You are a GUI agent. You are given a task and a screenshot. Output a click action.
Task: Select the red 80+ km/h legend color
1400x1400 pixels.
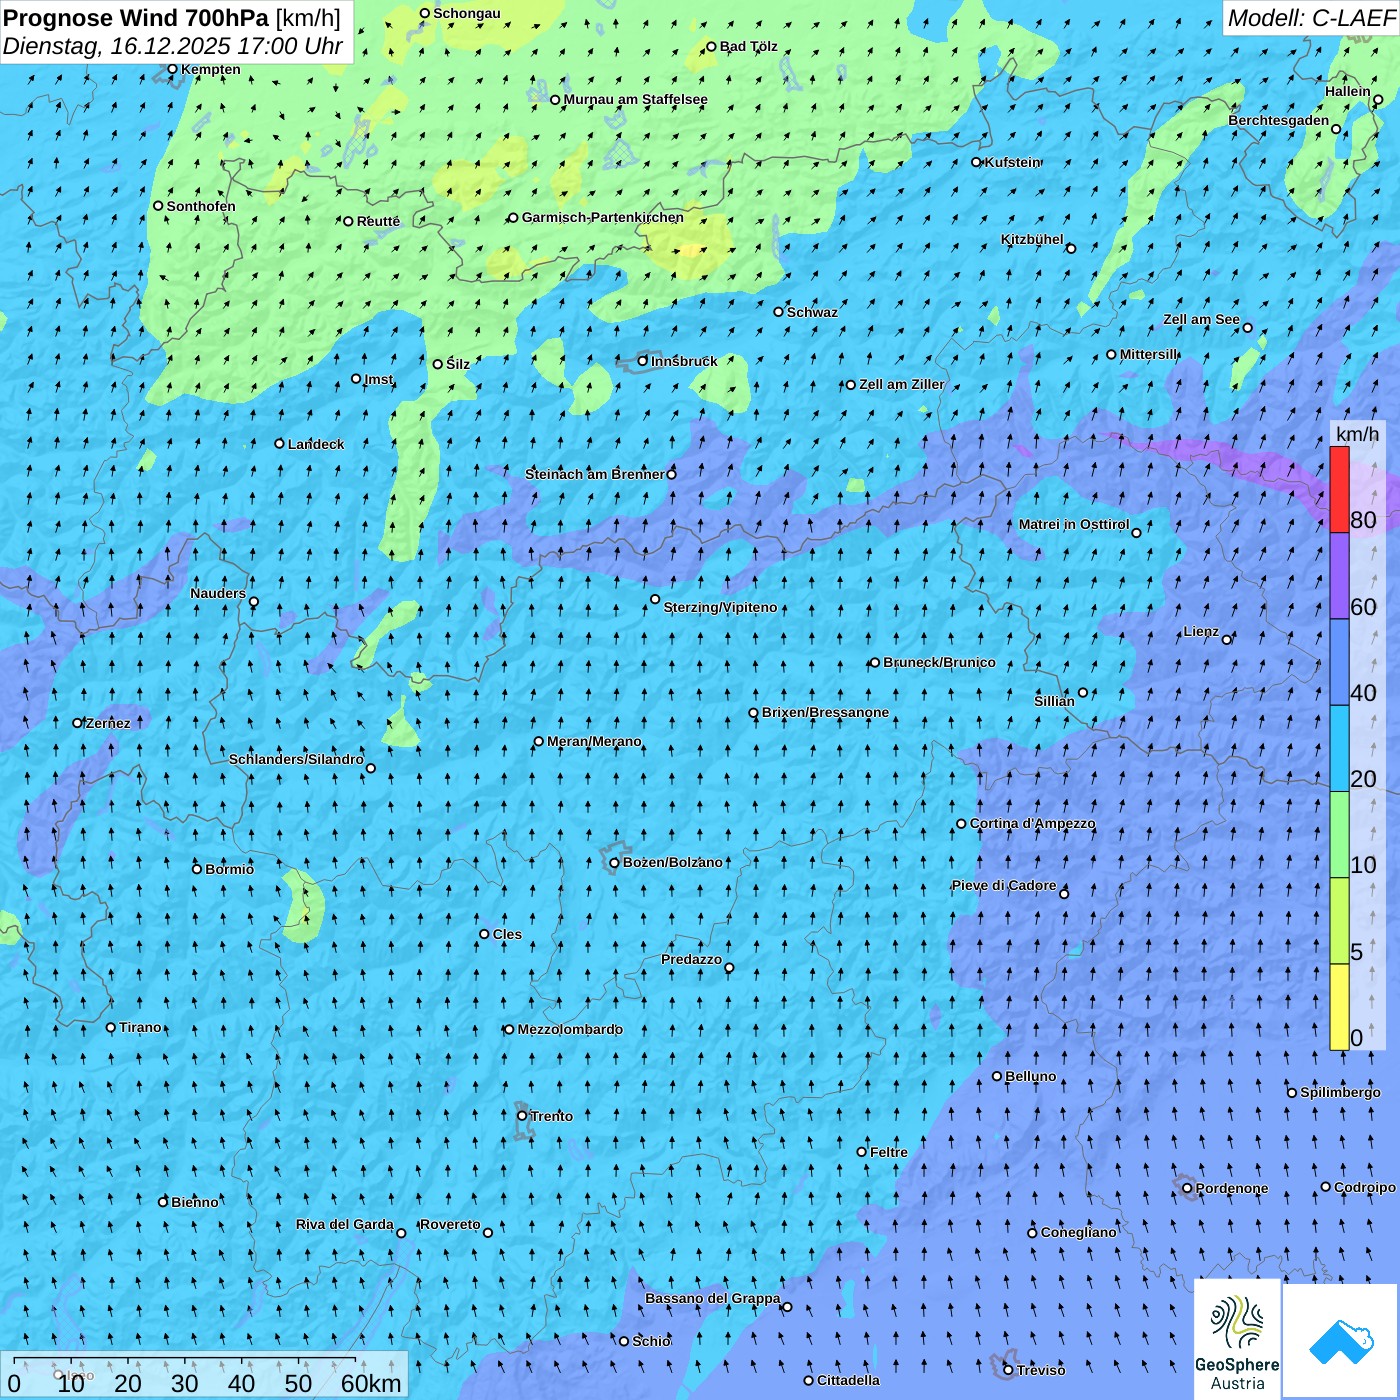[1339, 490]
